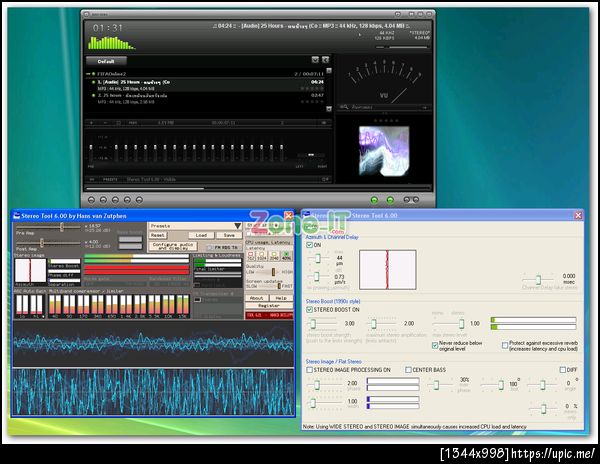600x464 pixels.
Task: Click the plus button above the equalizer
Action: point(91,123)
